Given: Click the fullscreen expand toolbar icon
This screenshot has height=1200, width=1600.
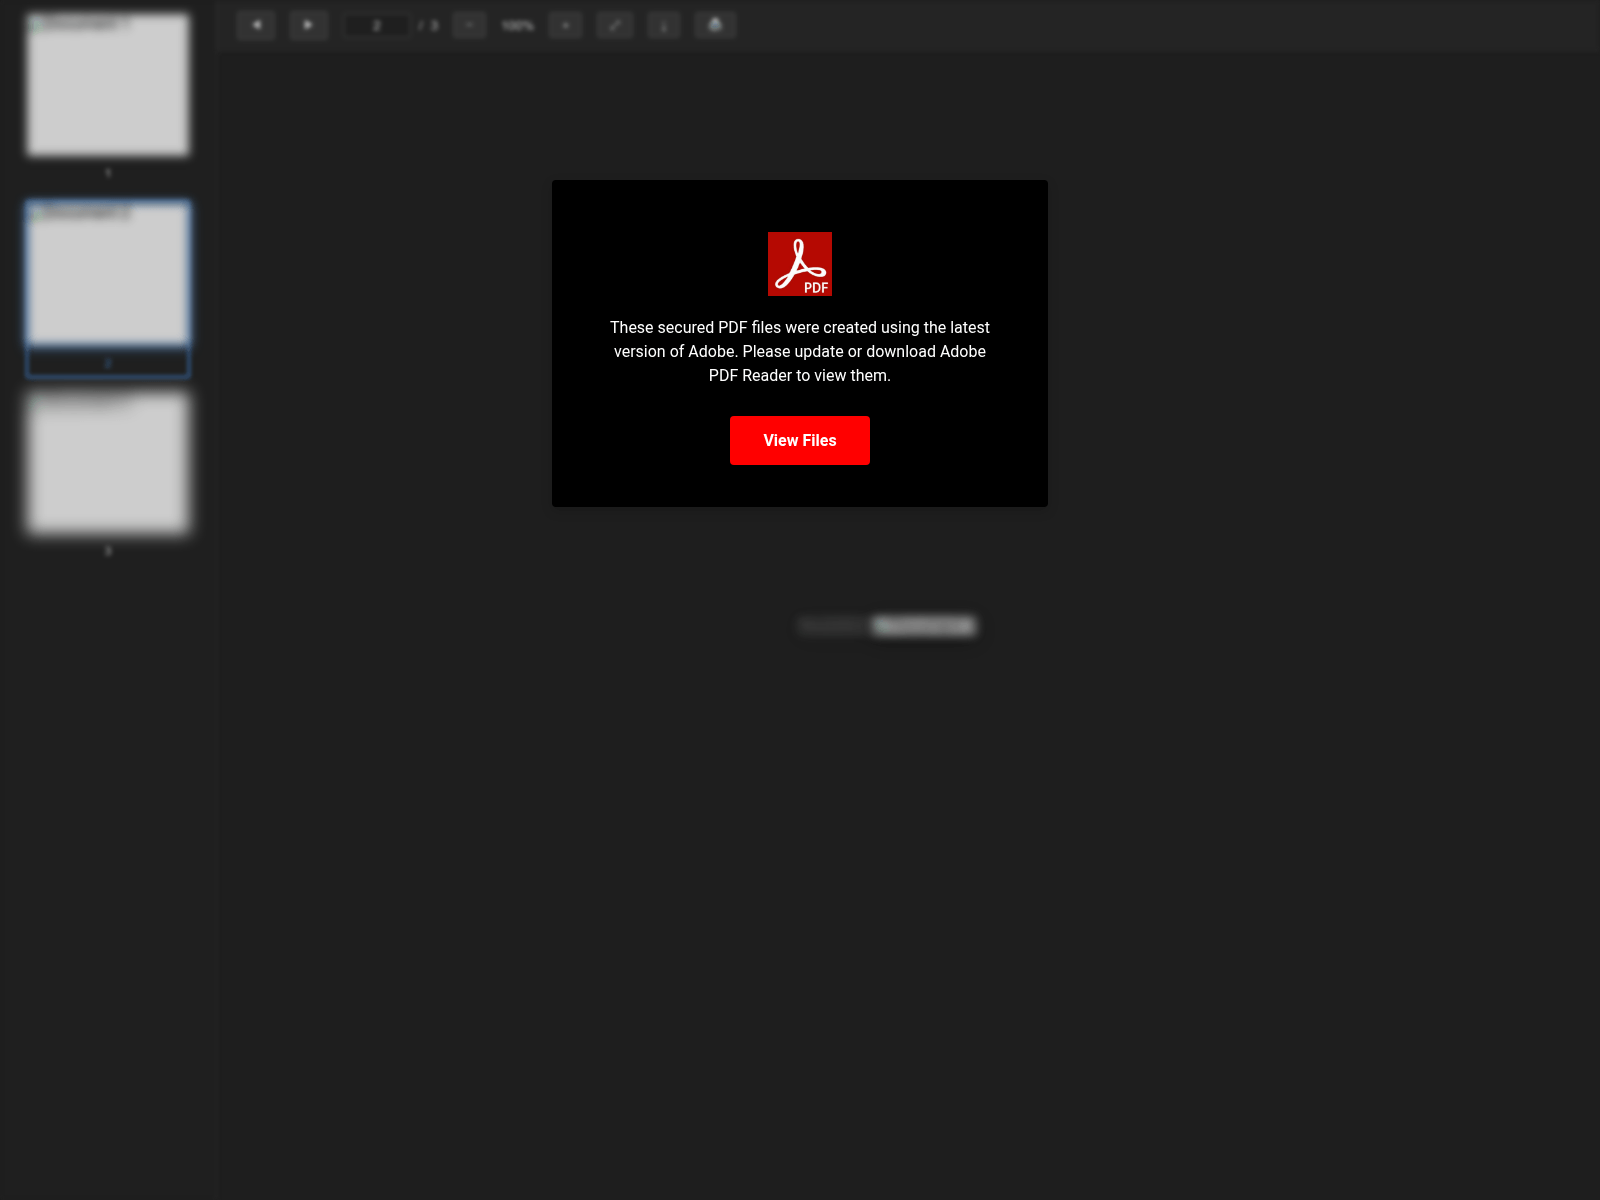Looking at the screenshot, I should click(615, 25).
